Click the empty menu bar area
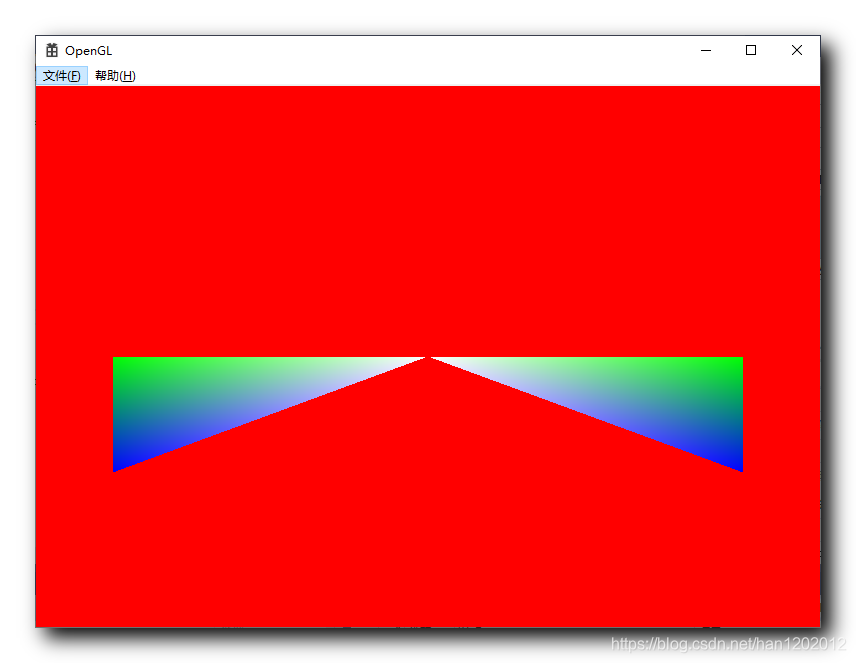 coord(400,75)
